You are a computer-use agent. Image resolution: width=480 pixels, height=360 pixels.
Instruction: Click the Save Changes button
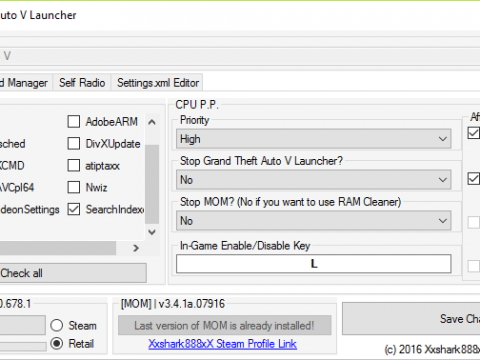point(411,319)
